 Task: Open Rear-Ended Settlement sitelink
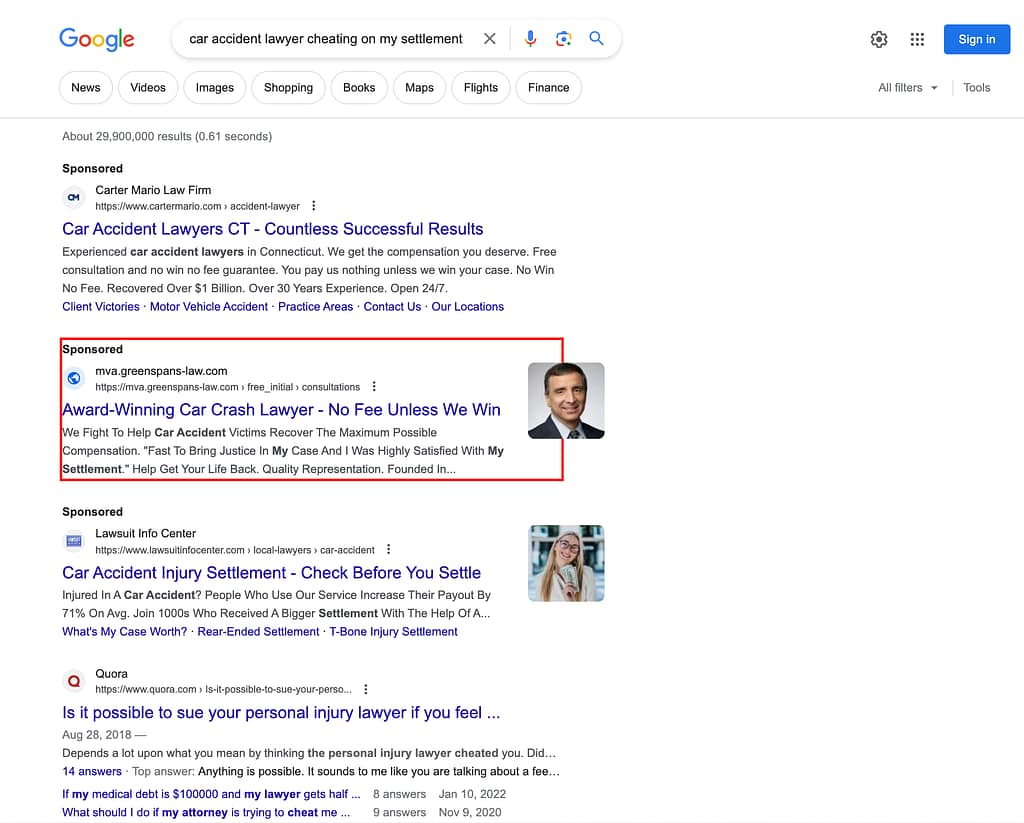pyautogui.click(x=258, y=632)
